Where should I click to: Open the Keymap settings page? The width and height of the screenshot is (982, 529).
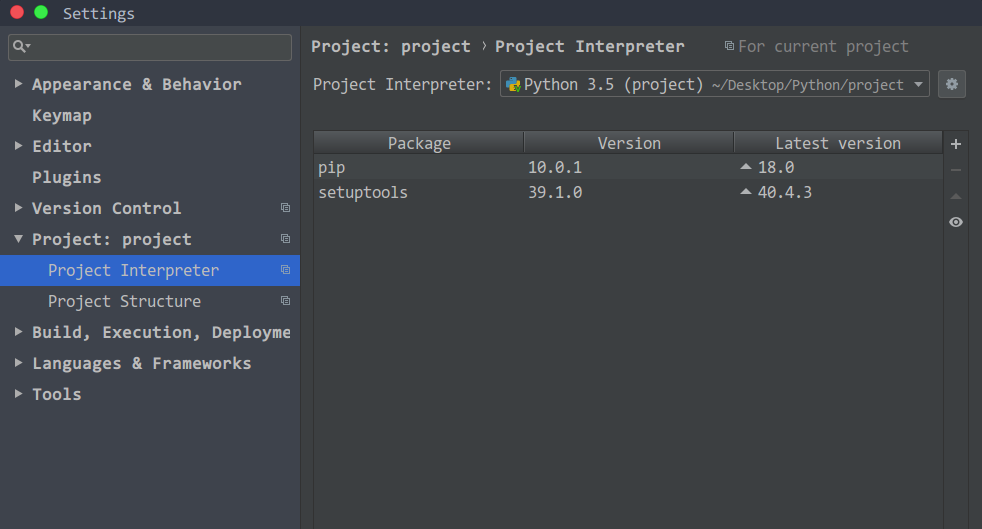point(62,115)
